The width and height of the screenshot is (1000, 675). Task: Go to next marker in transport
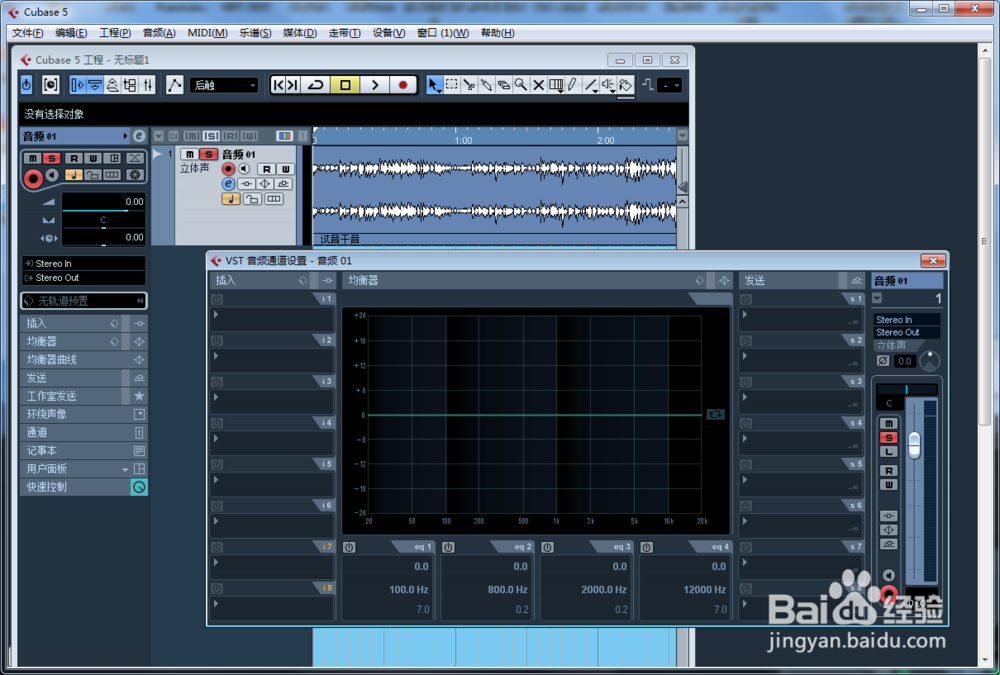pyautogui.click(x=293, y=85)
